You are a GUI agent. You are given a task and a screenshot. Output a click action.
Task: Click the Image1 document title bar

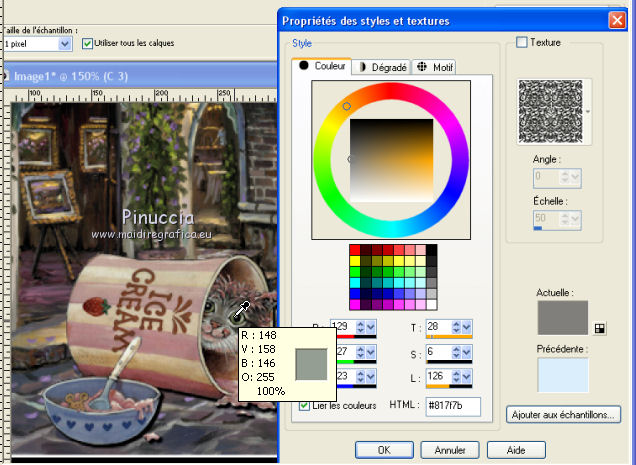click(x=140, y=76)
